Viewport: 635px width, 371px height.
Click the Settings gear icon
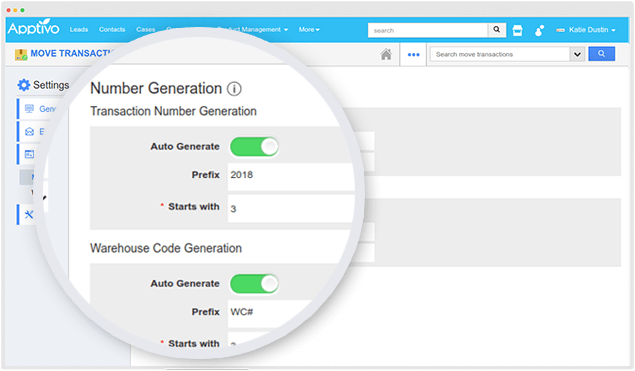(x=23, y=85)
